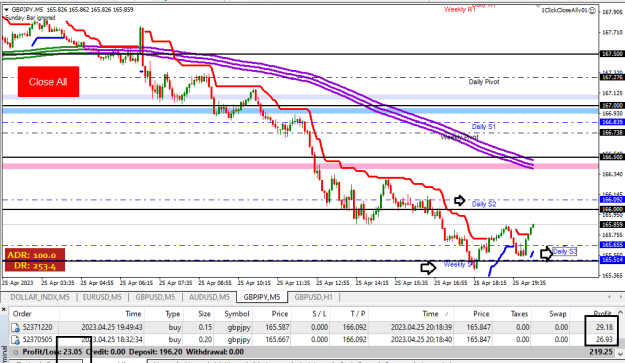The image size is (625, 363).
Task: Select order number 52371220
Action: (x=37, y=328)
